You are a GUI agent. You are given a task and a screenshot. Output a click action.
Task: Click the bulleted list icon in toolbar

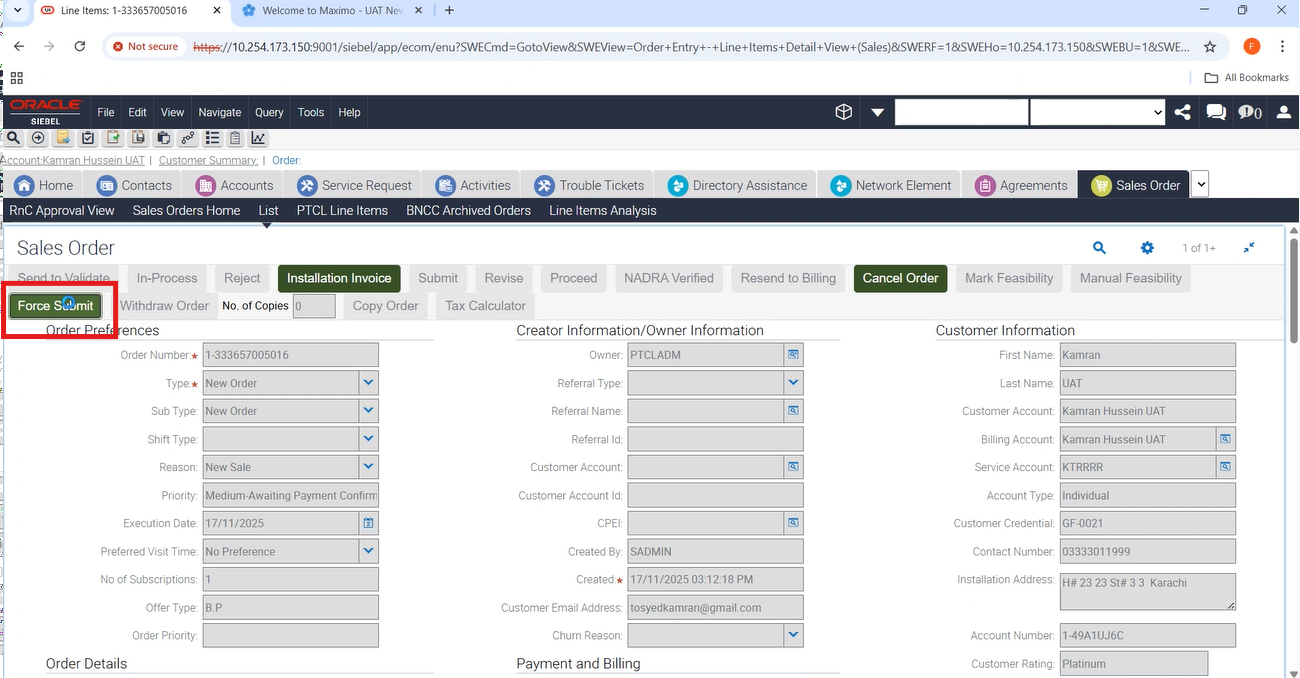(x=211, y=138)
